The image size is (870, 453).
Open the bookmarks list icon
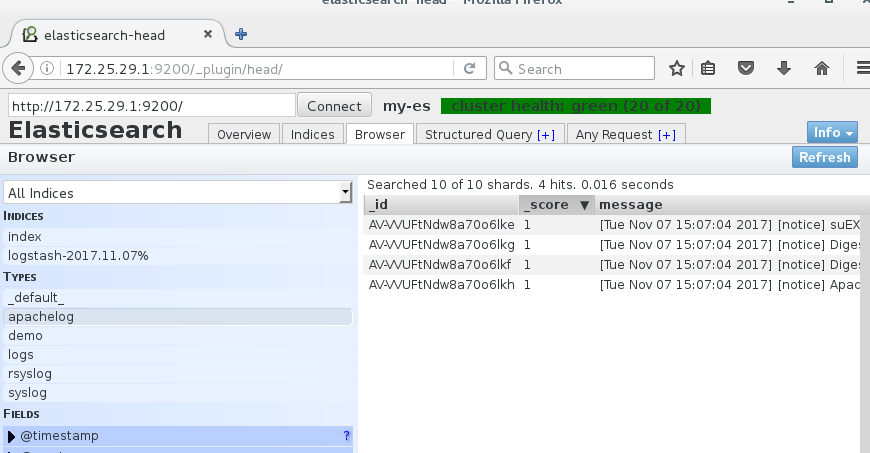(x=708, y=68)
